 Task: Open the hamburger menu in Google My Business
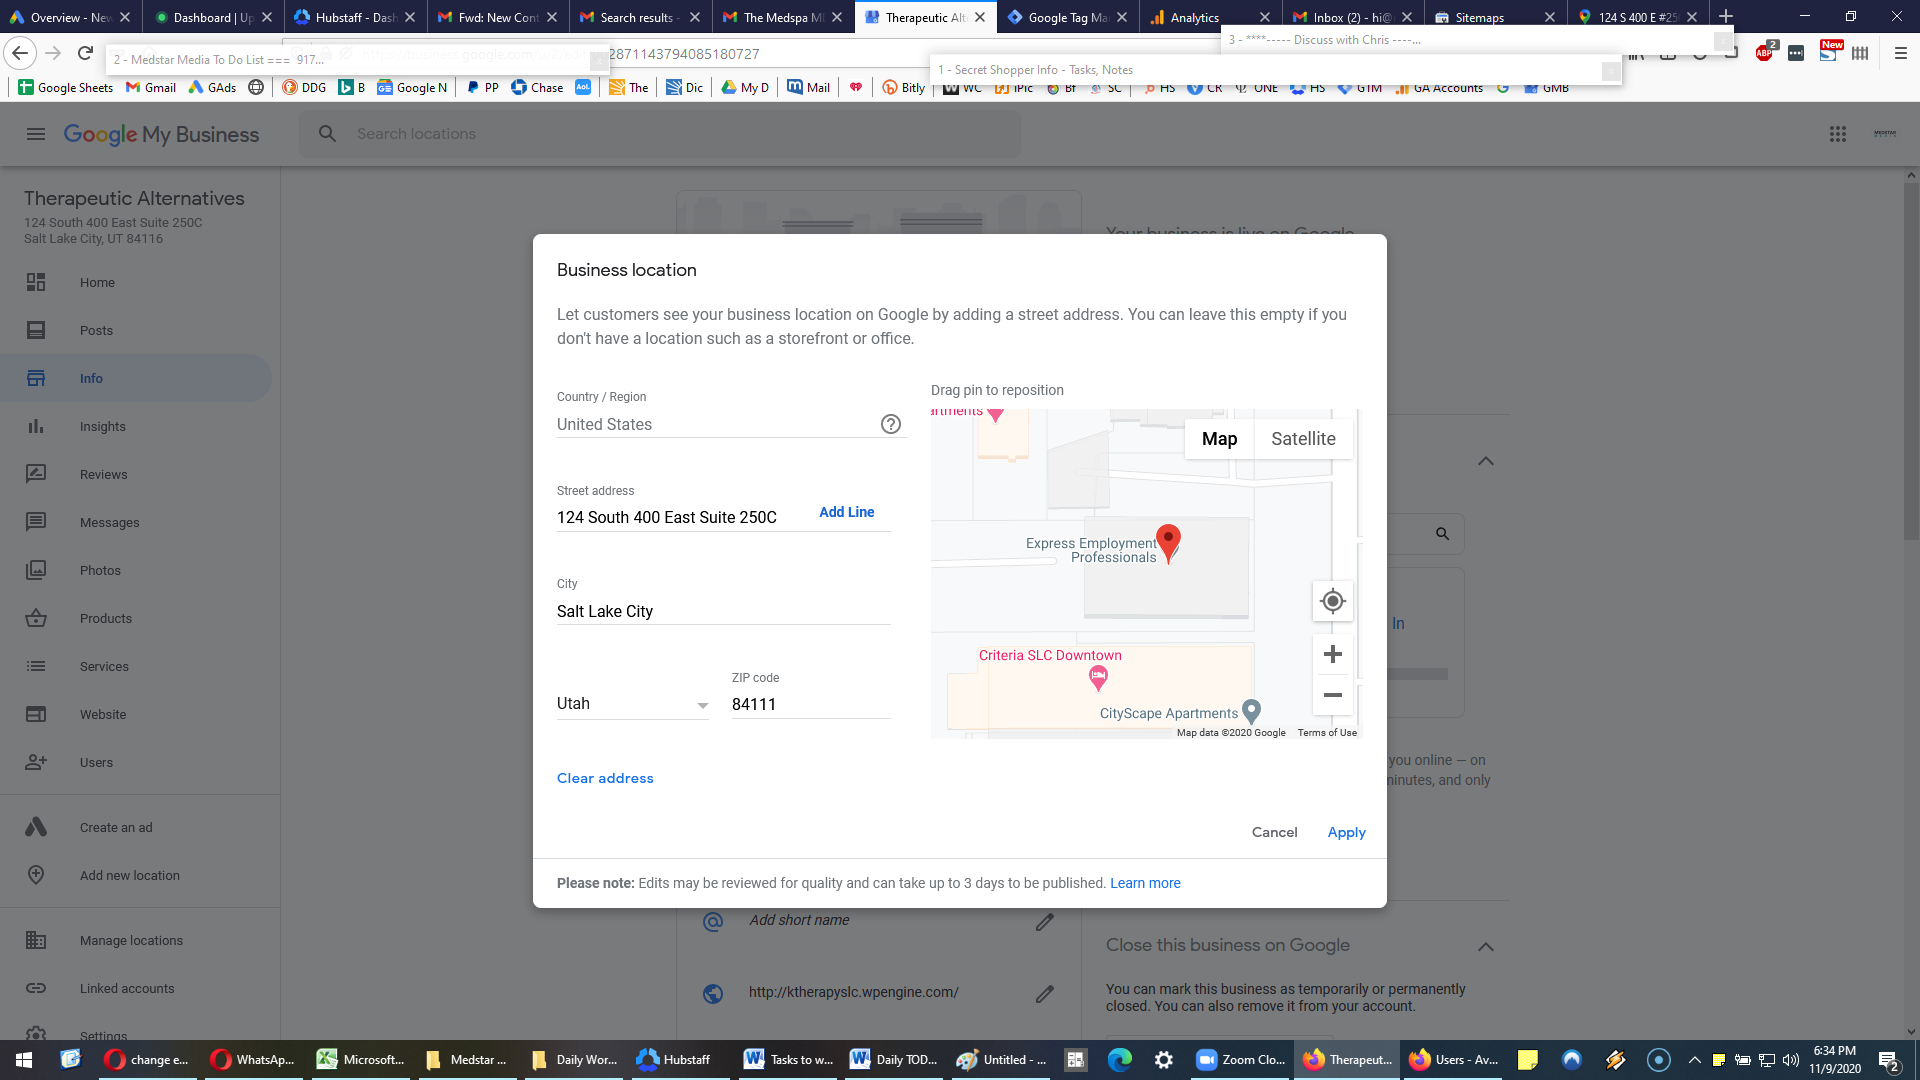(36, 134)
